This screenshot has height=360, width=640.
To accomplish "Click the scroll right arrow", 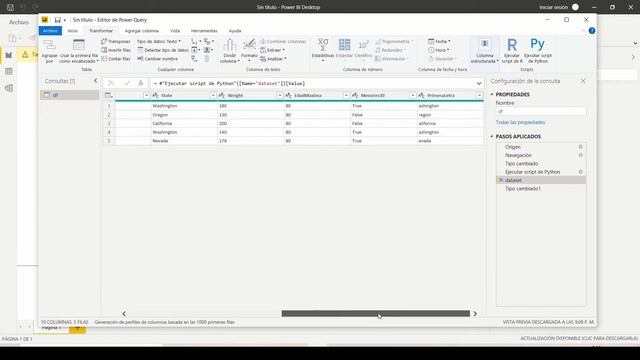I will [x=475, y=313].
